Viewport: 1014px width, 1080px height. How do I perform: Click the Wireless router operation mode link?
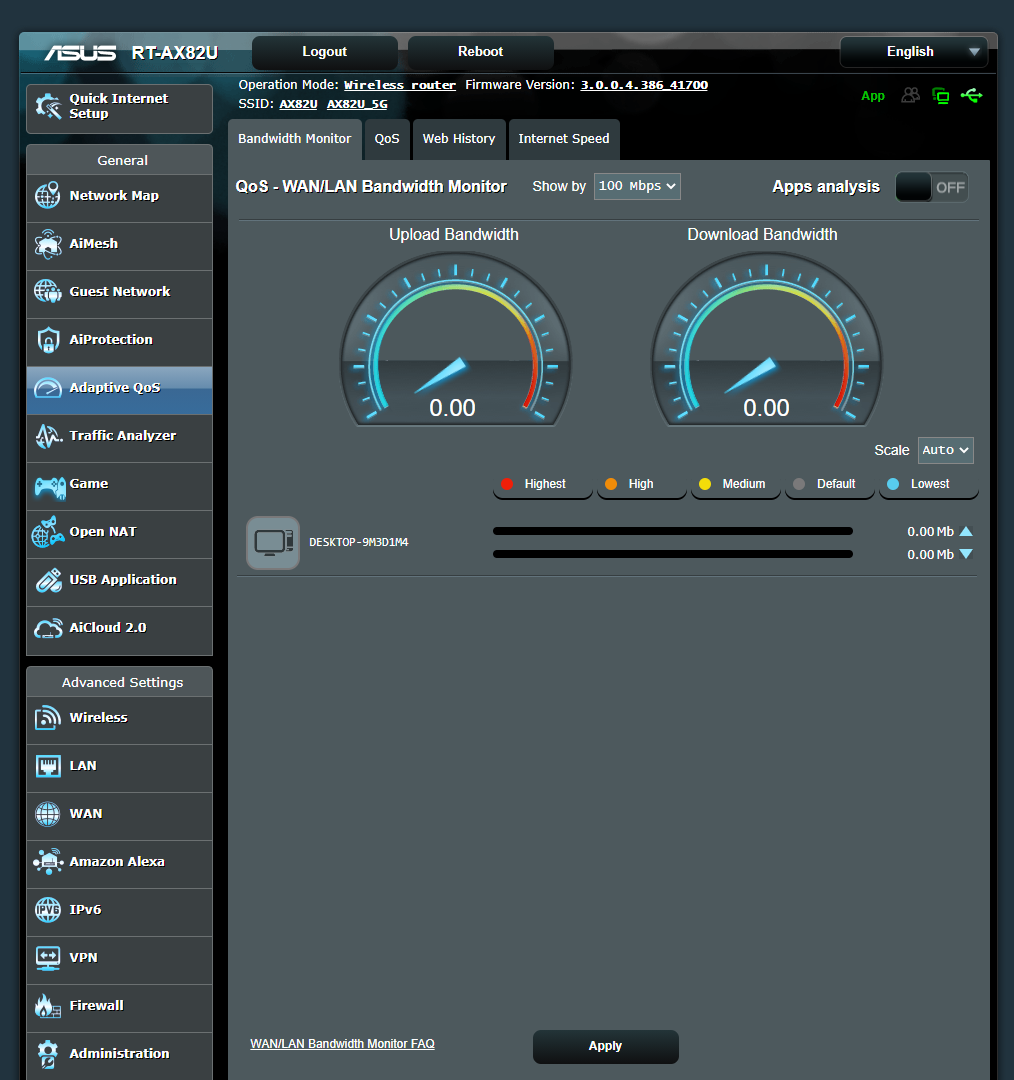[400, 85]
